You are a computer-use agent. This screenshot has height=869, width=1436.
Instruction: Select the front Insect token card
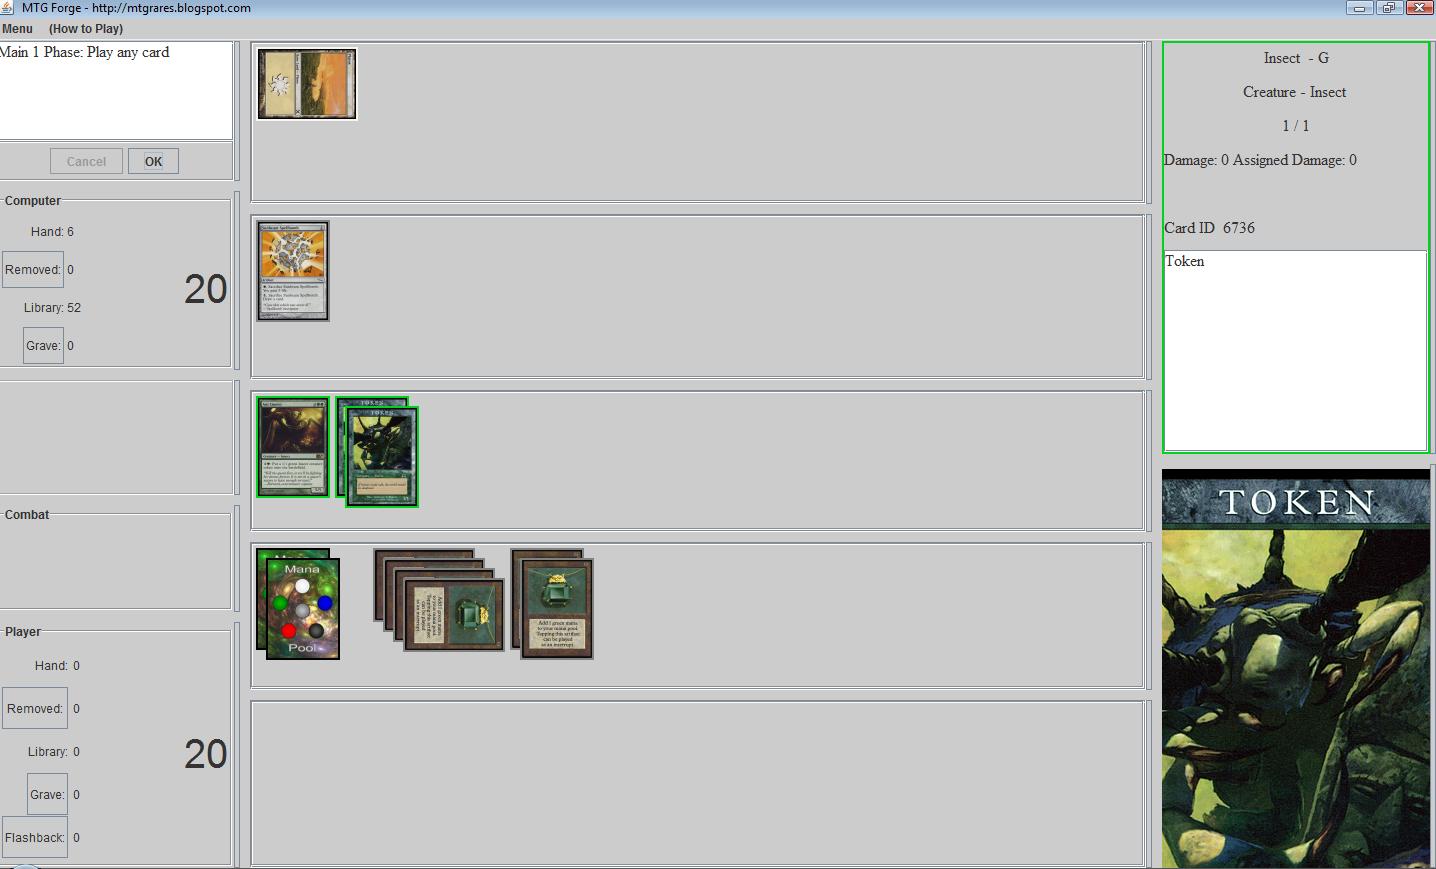[382, 457]
